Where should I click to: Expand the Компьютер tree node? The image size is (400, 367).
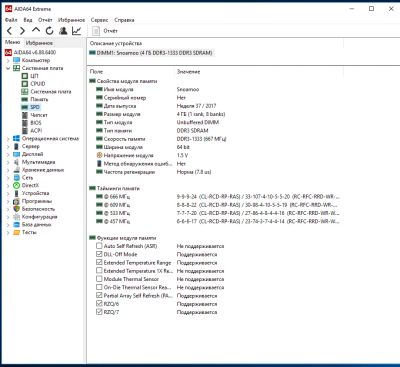pos(8,60)
